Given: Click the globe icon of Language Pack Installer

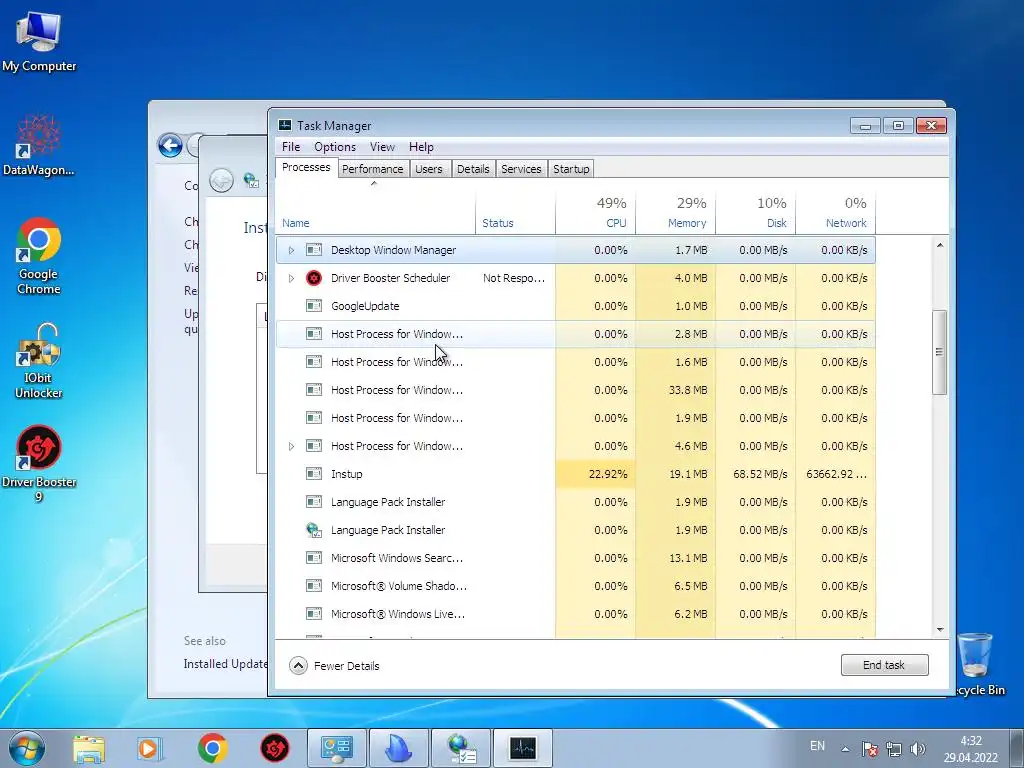Looking at the screenshot, I should pos(314,530).
